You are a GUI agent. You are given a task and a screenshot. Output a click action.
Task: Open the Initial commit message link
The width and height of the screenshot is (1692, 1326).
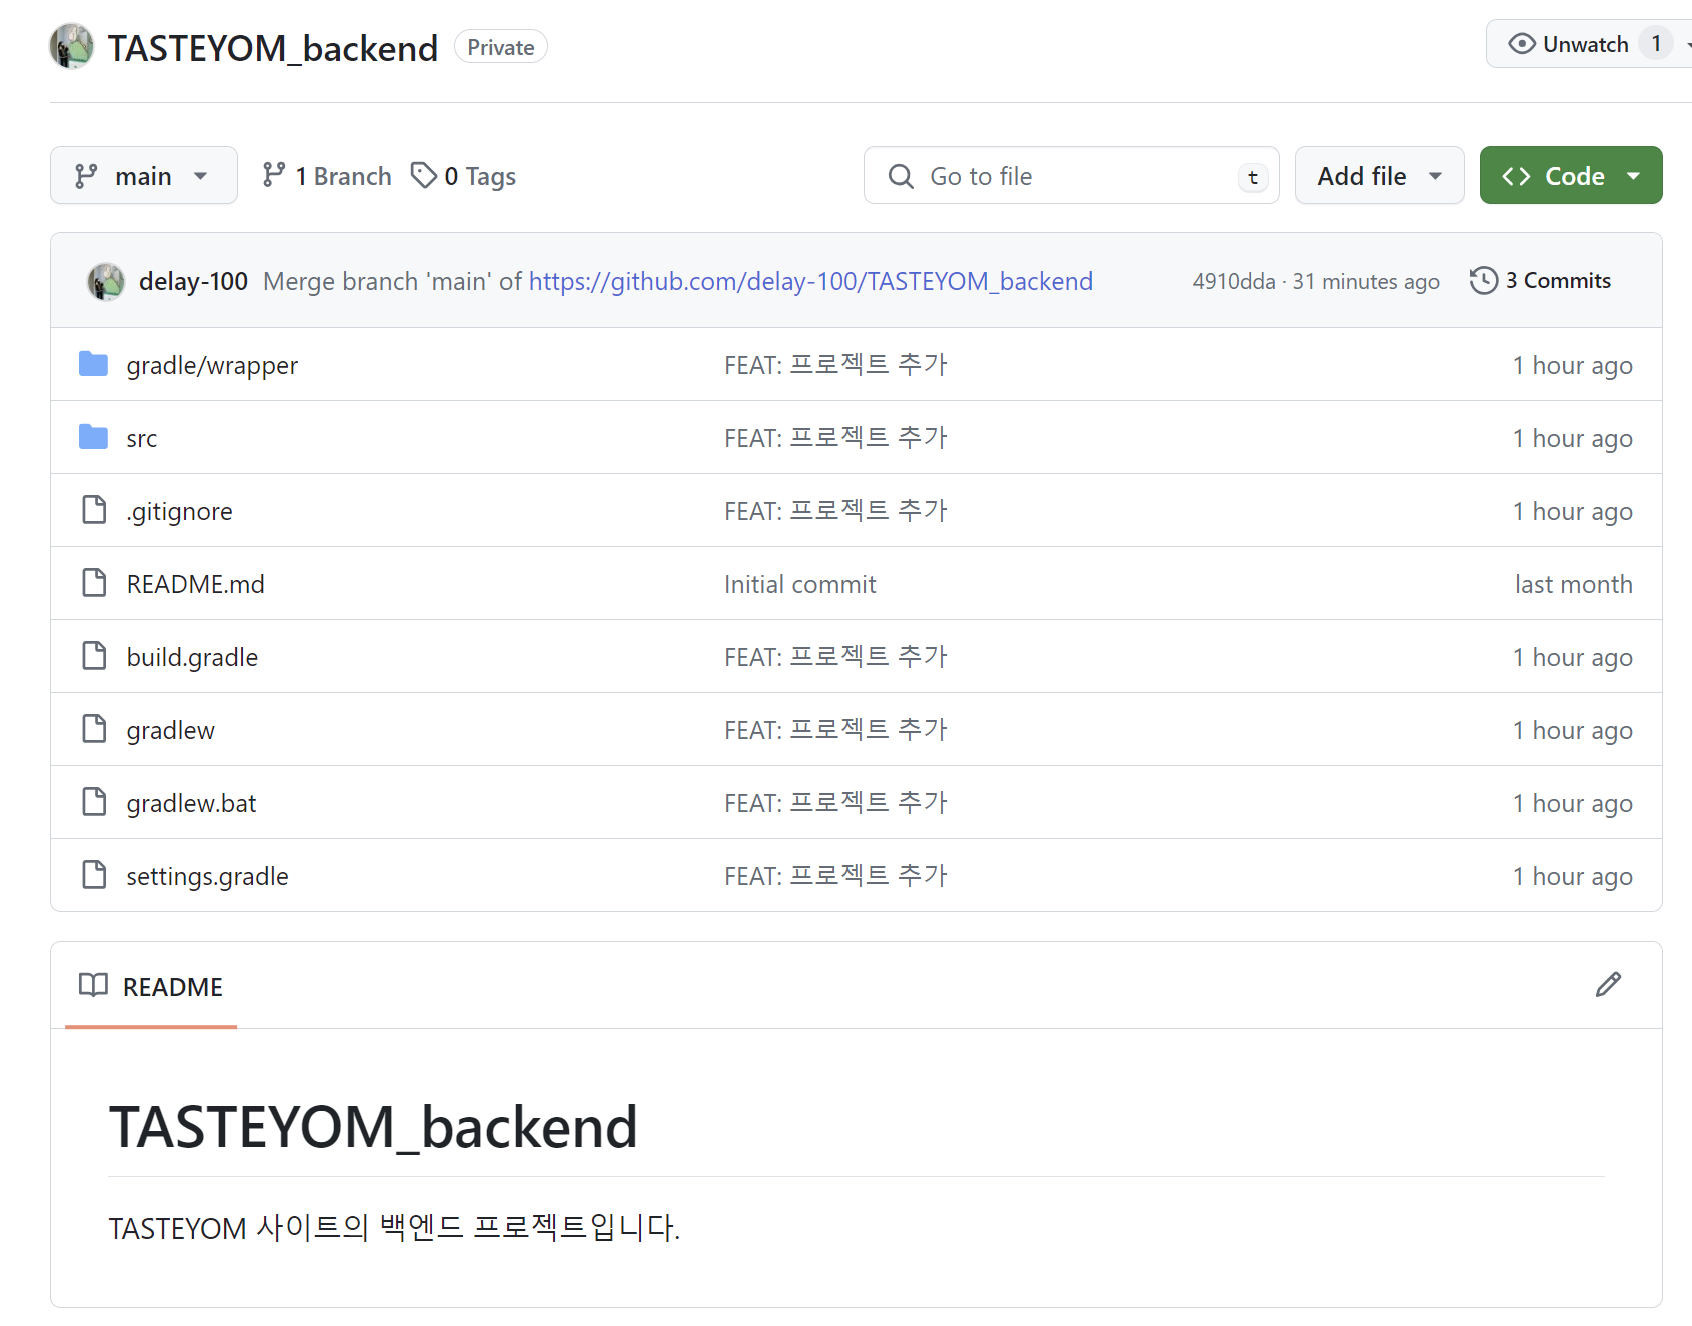coord(800,584)
